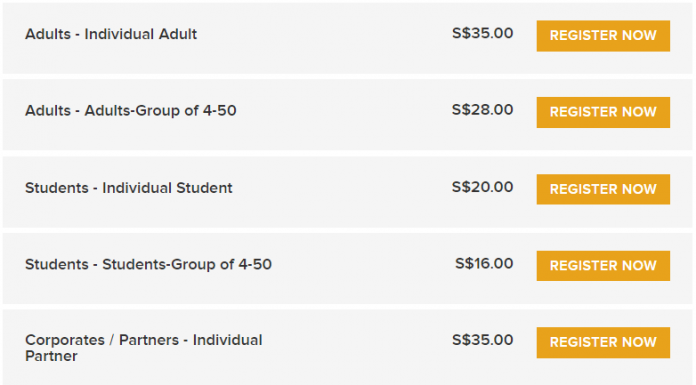
Task: Register for Individual Student ticket
Action: [603, 189]
